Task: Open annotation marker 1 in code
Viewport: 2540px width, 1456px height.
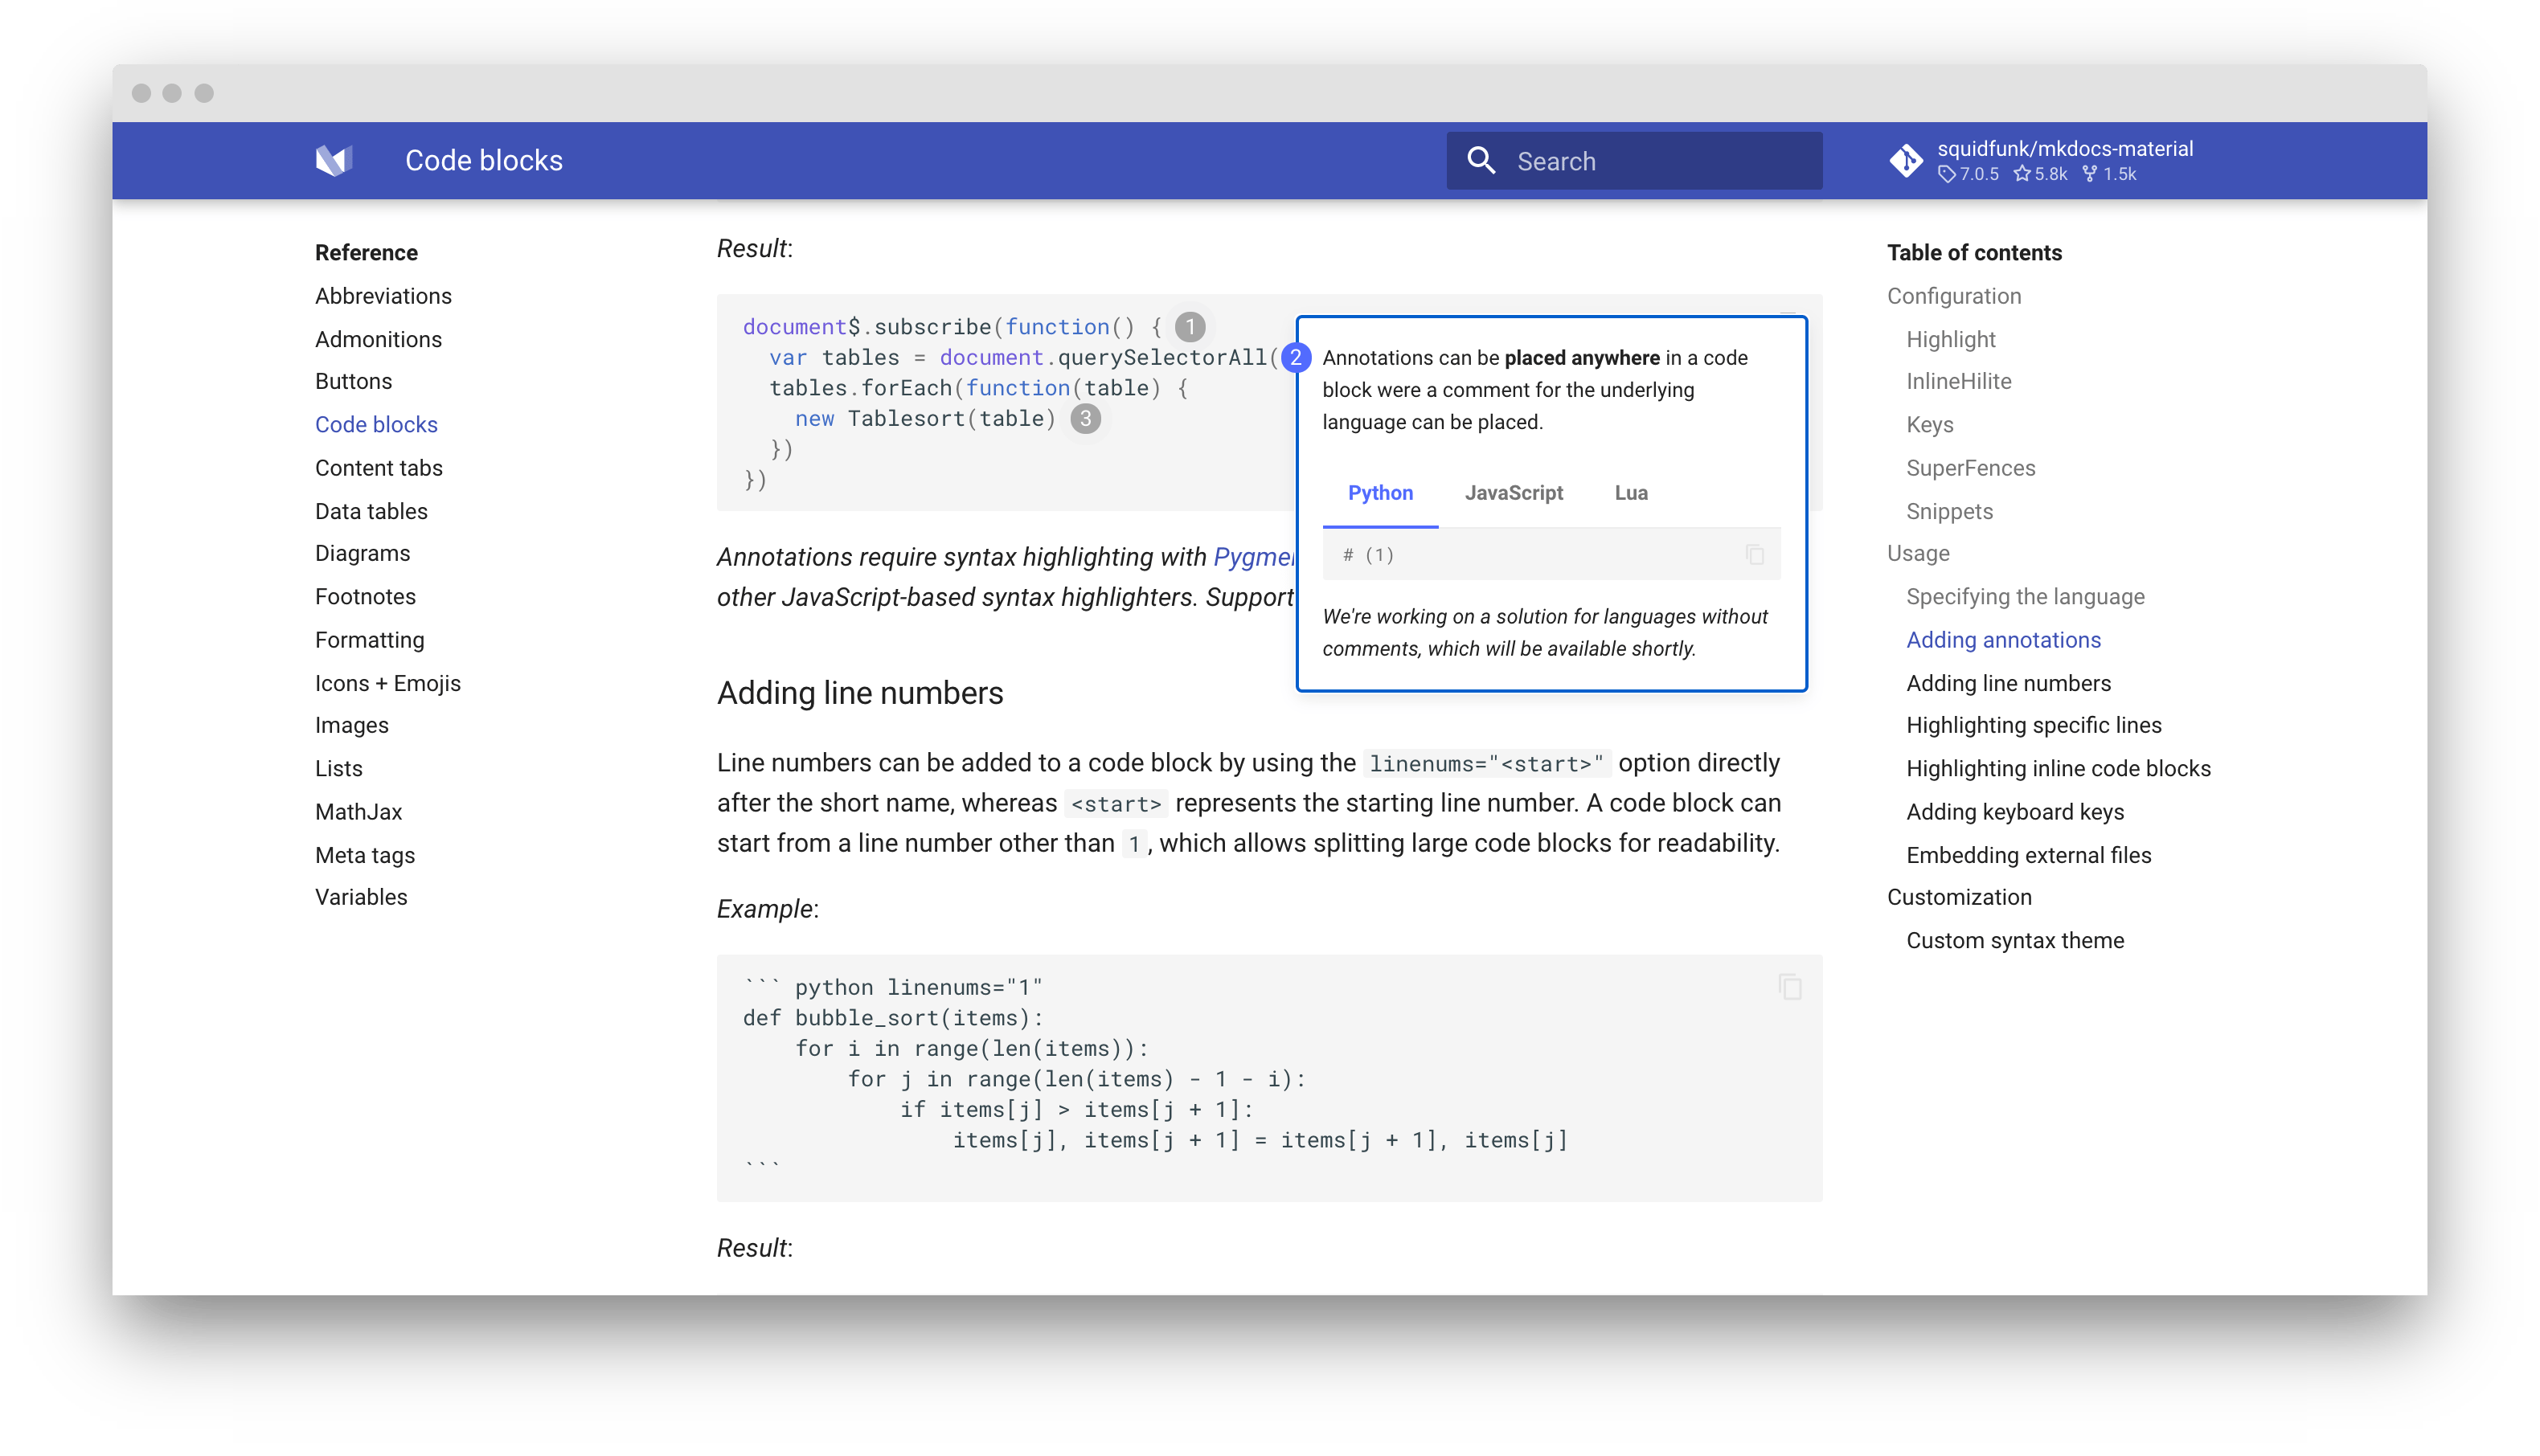Action: coord(1190,326)
